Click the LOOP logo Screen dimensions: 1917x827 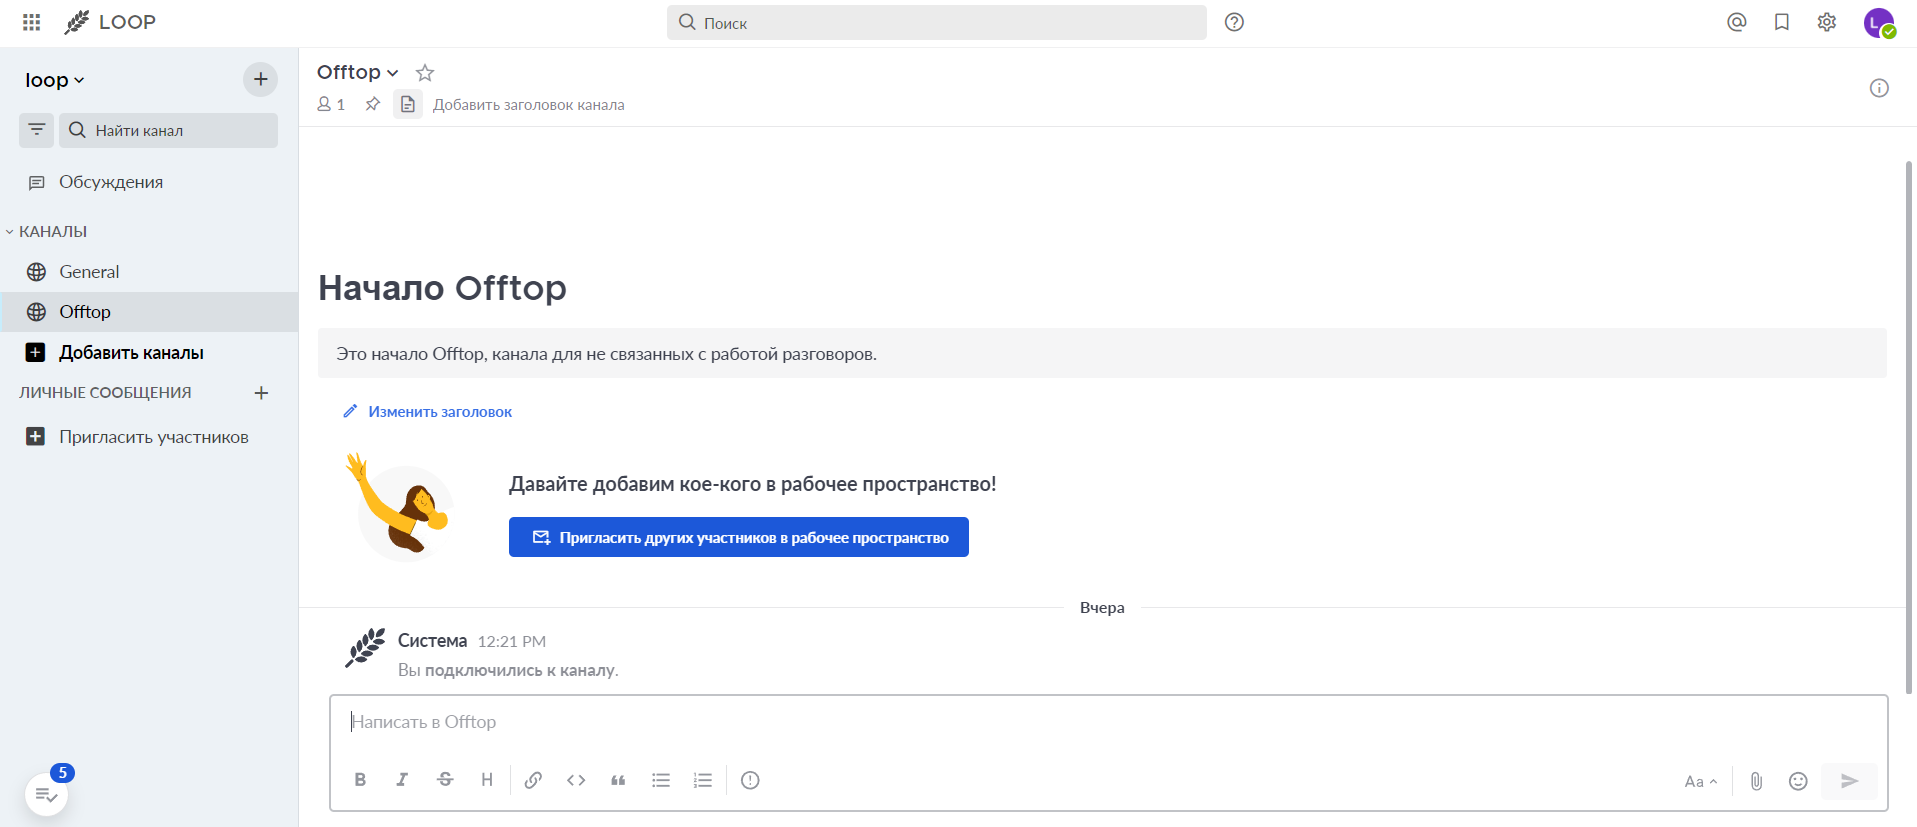(110, 22)
